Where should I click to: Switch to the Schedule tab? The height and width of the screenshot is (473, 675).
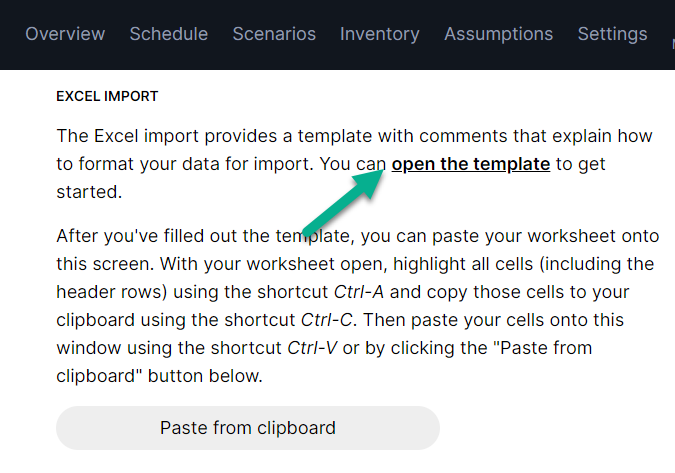(x=169, y=34)
